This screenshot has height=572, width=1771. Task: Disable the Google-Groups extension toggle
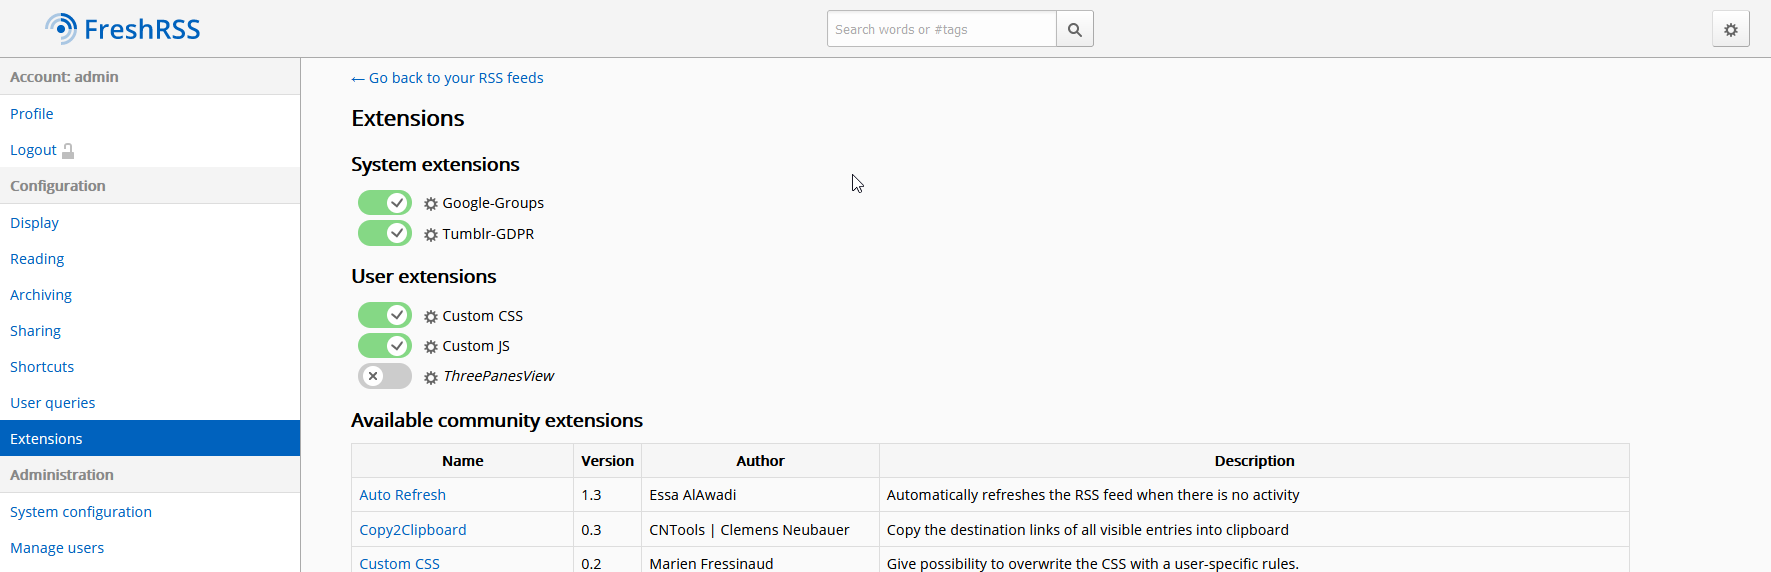click(x=385, y=203)
